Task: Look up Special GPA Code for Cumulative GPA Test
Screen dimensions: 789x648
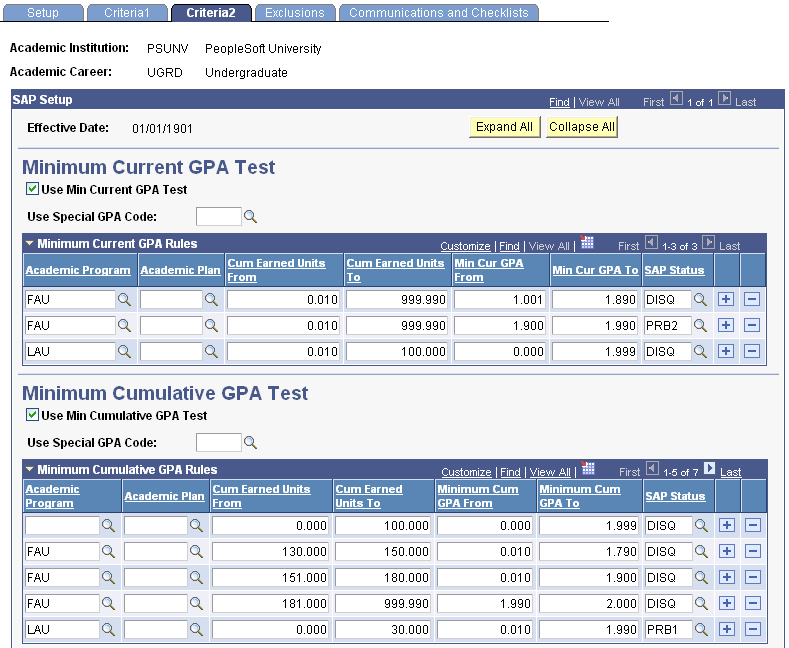Action: [x=250, y=443]
